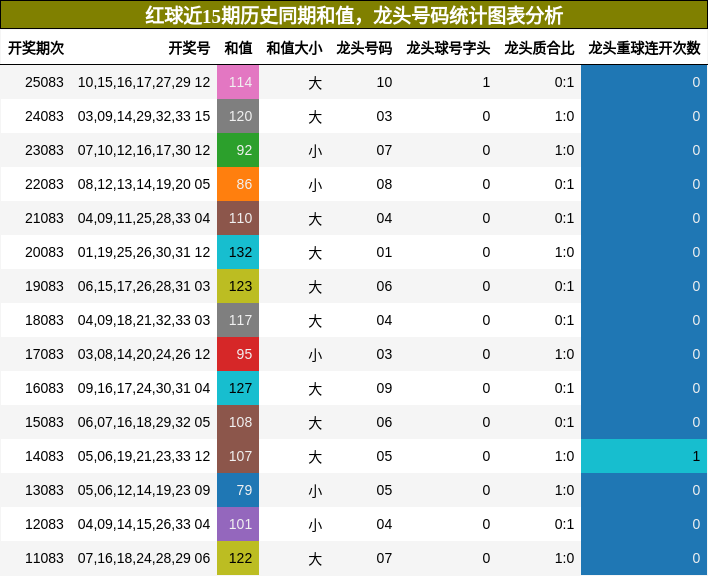Click dragon head number 09 in row 16083
The image size is (708, 576).
[x=384, y=388]
